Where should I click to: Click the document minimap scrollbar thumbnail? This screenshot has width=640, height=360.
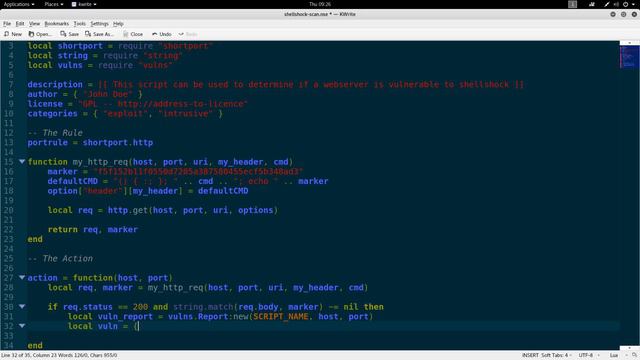pos(629,57)
